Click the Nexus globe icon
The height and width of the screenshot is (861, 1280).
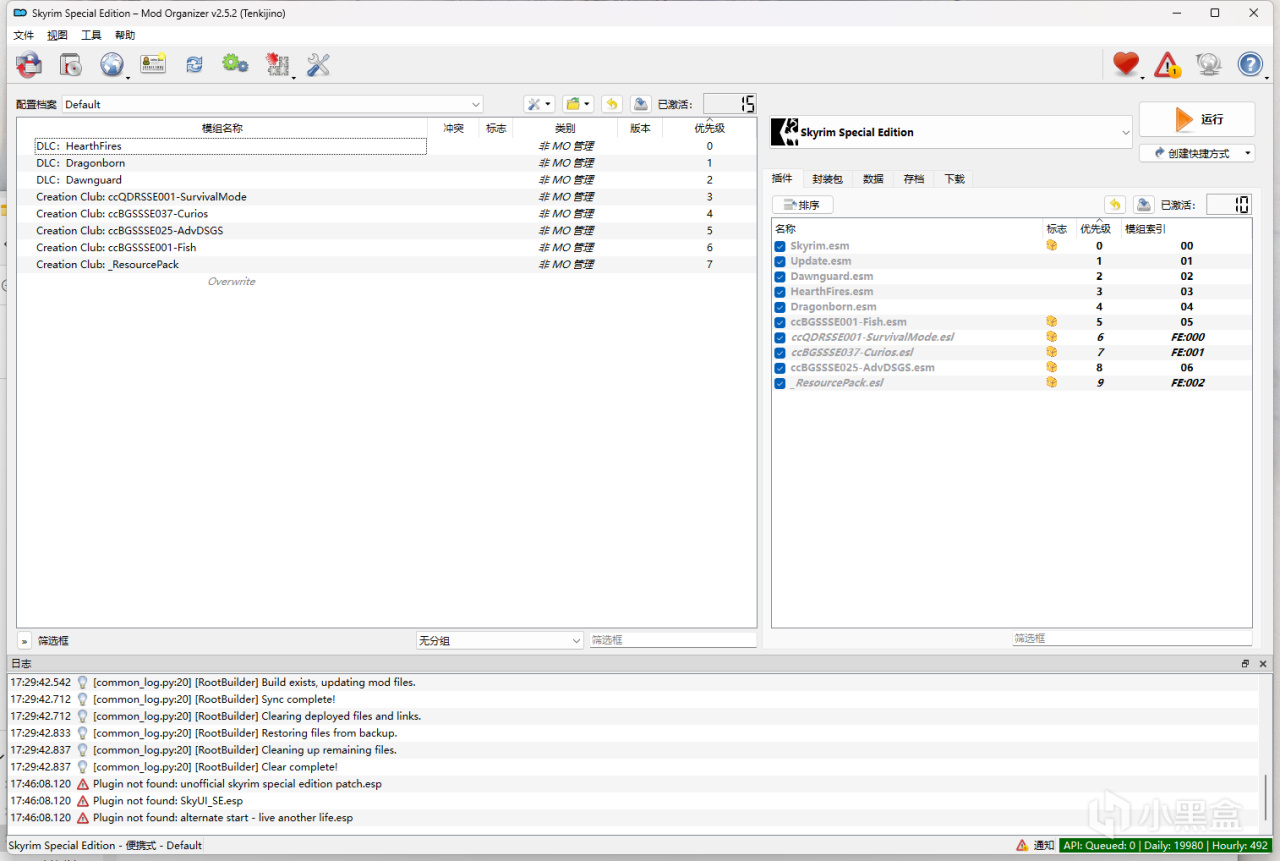click(x=111, y=65)
